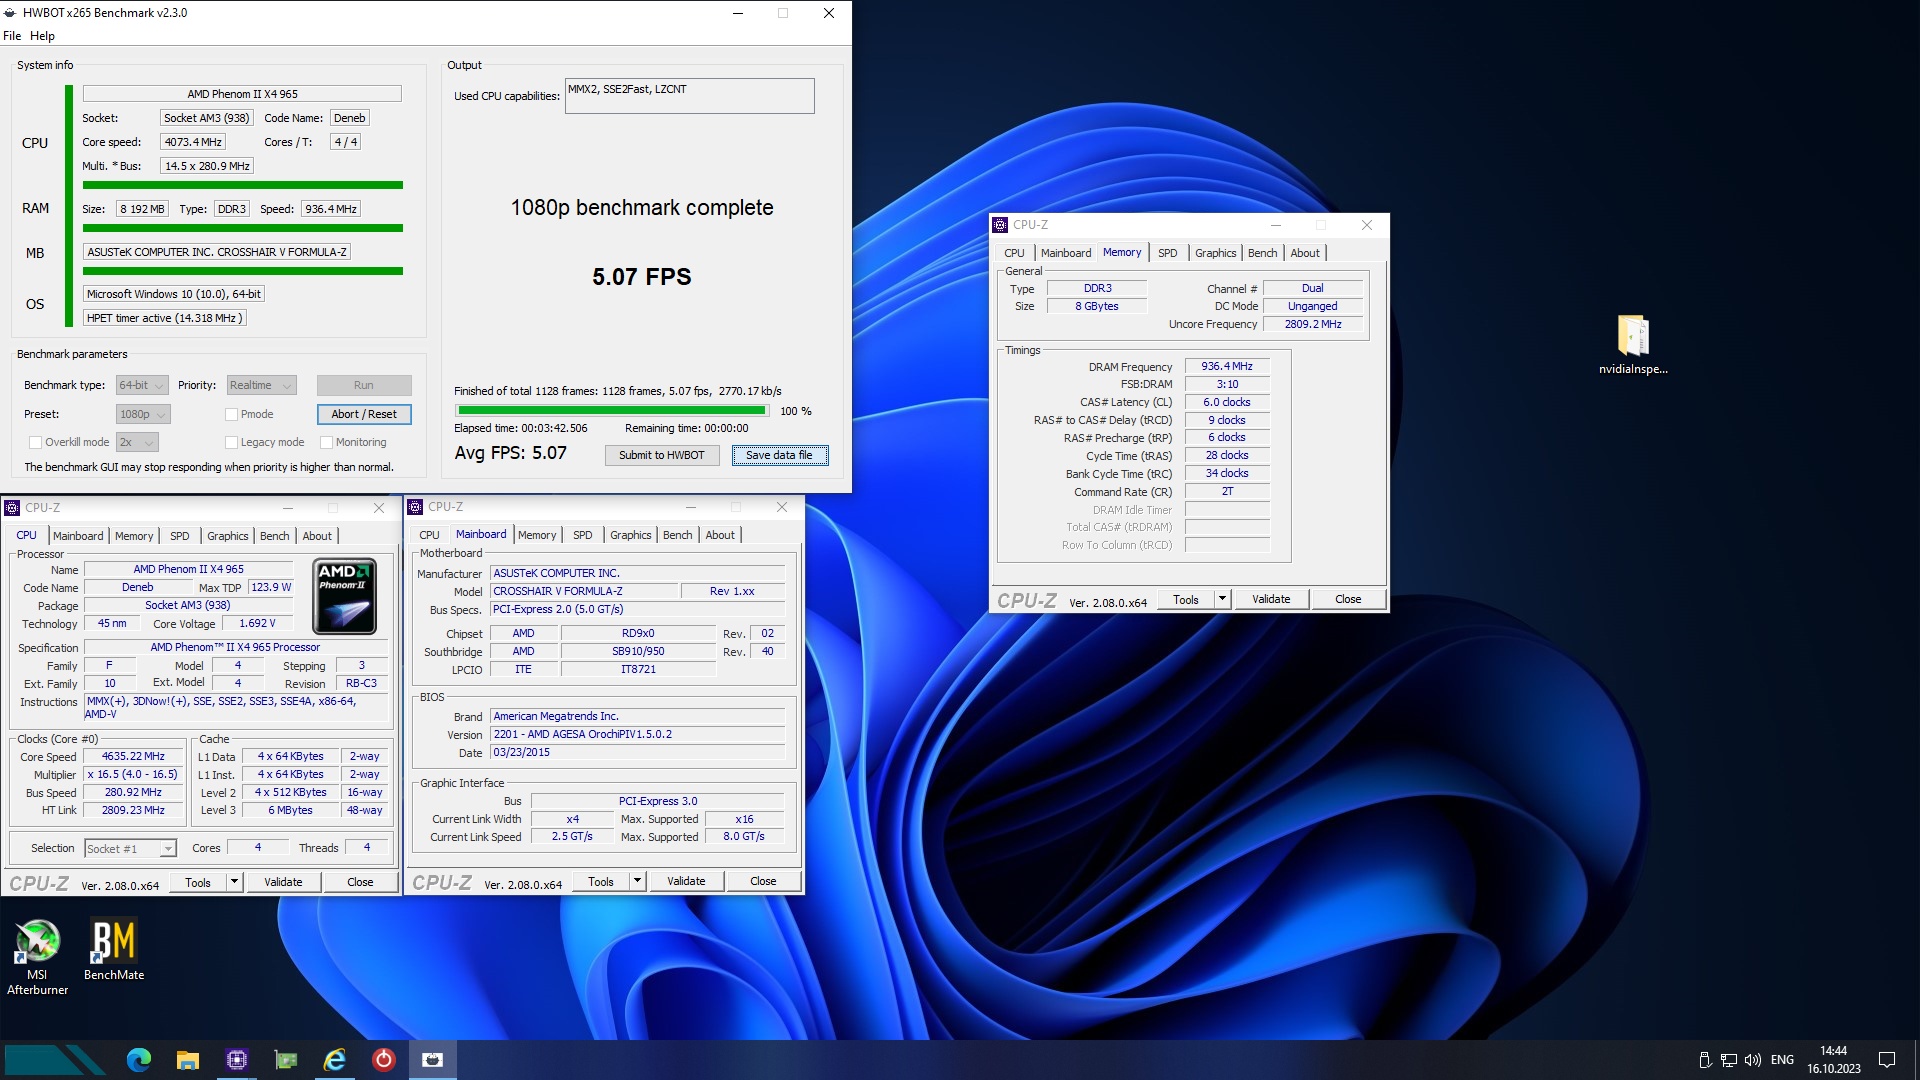The height and width of the screenshot is (1080, 1920).
Task: Click the AMD Phenom II logo image
Action: [344, 596]
